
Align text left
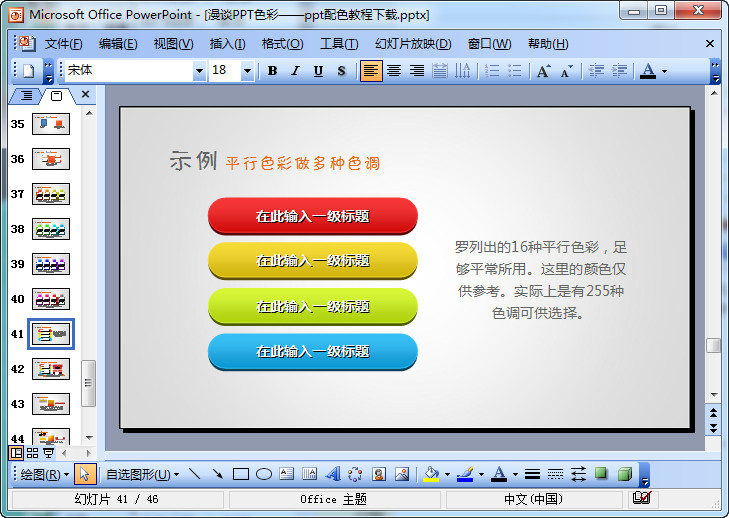coord(371,71)
